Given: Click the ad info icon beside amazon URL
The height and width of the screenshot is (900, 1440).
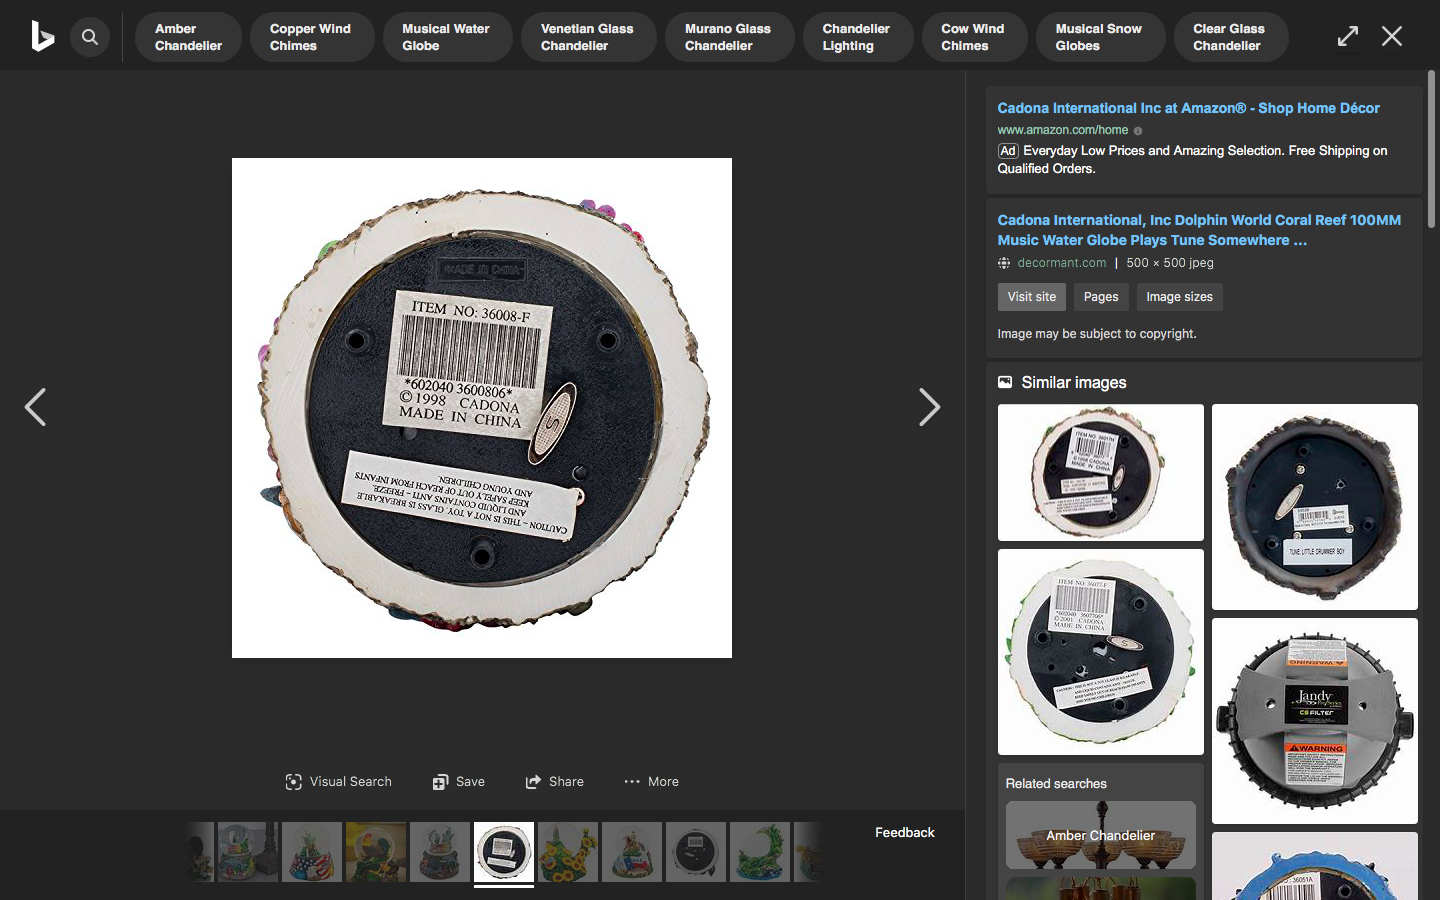Looking at the screenshot, I should pos(1138,130).
